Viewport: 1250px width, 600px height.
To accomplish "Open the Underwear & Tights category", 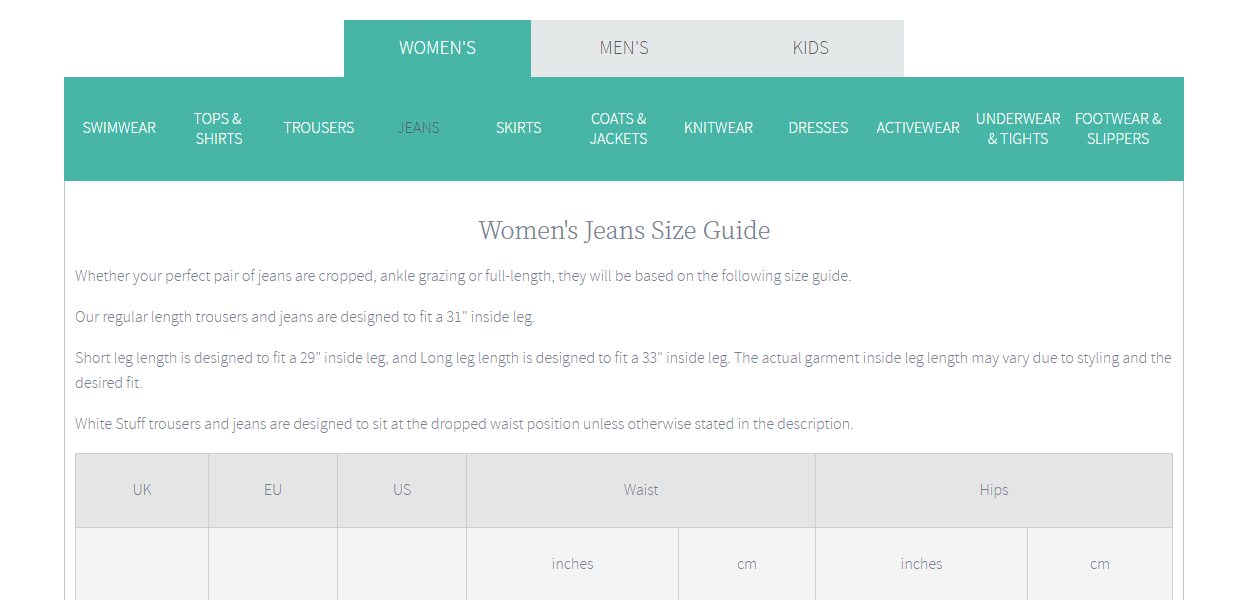I will (1018, 128).
